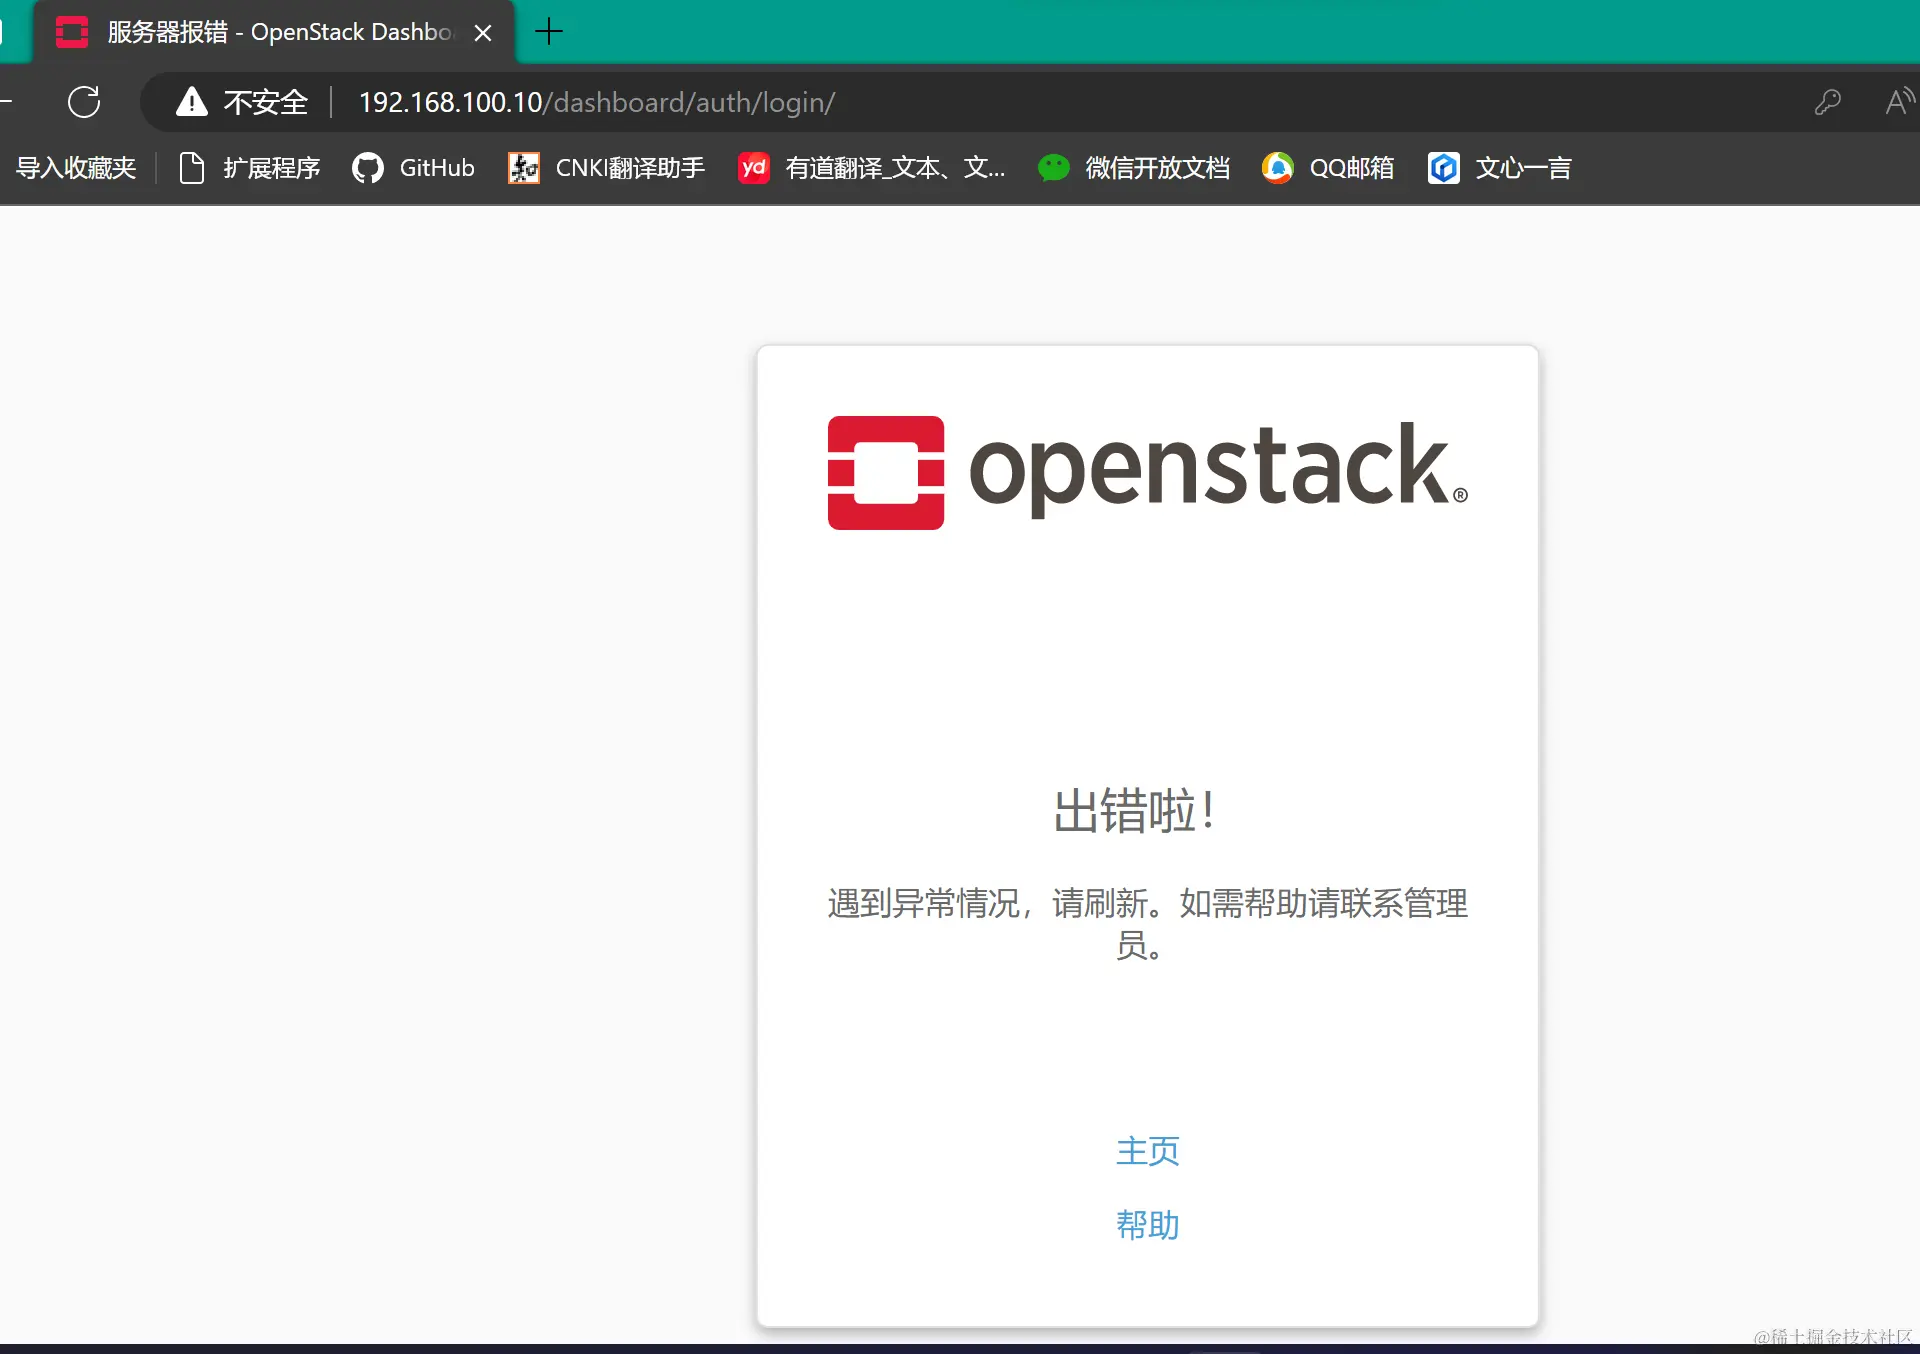The height and width of the screenshot is (1354, 1920).
Task: Open the 文心一言 bookmark
Action: [1499, 168]
